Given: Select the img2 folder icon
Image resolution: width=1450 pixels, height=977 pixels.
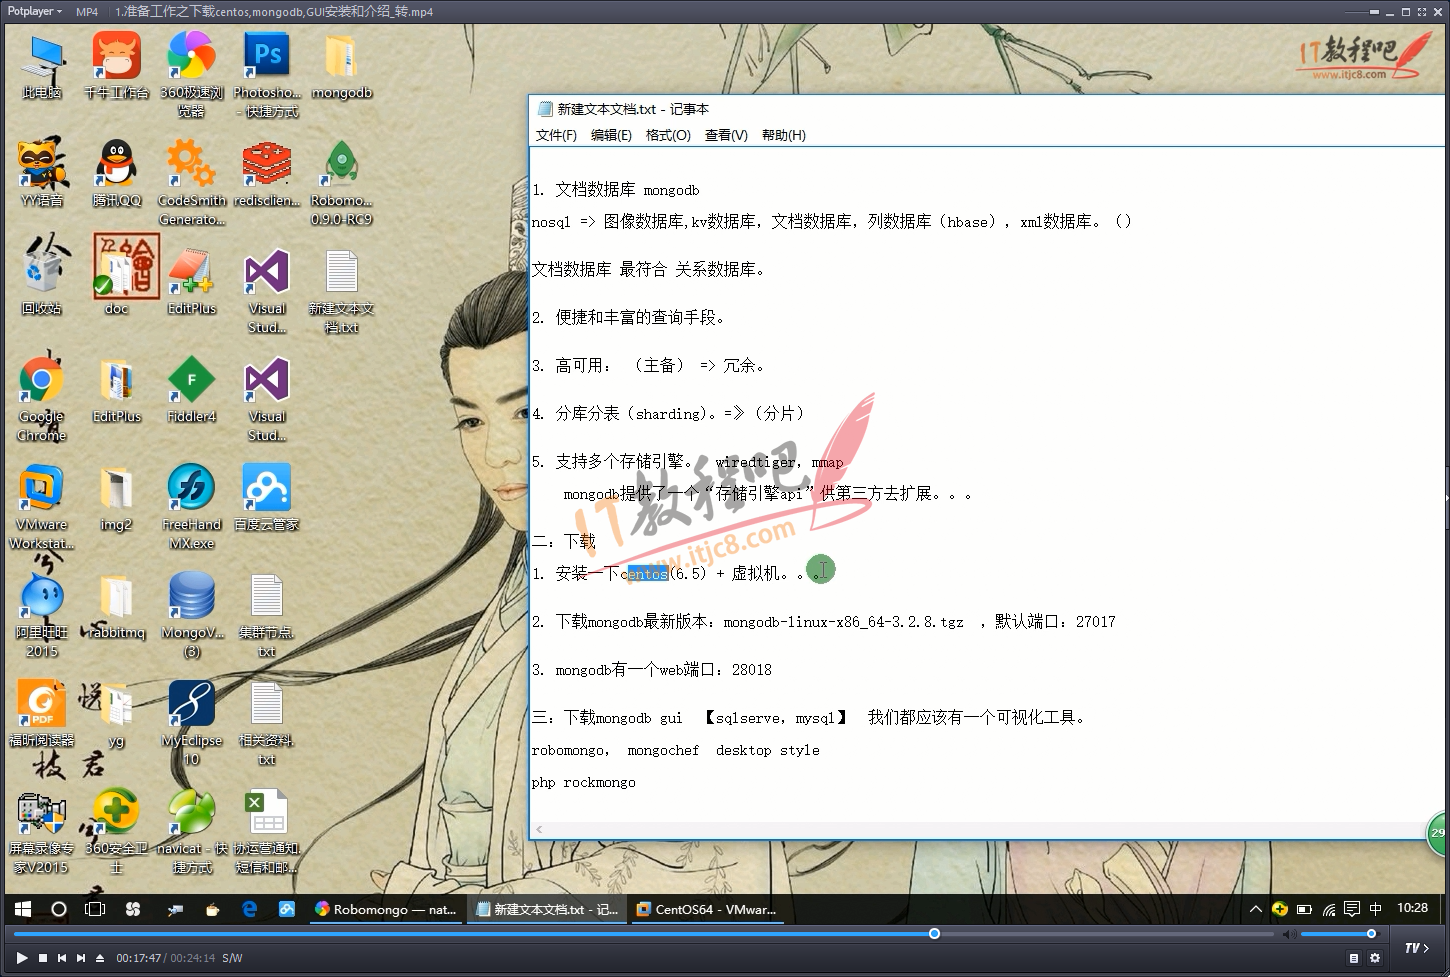Looking at the screenshot, I should [117, 498].
